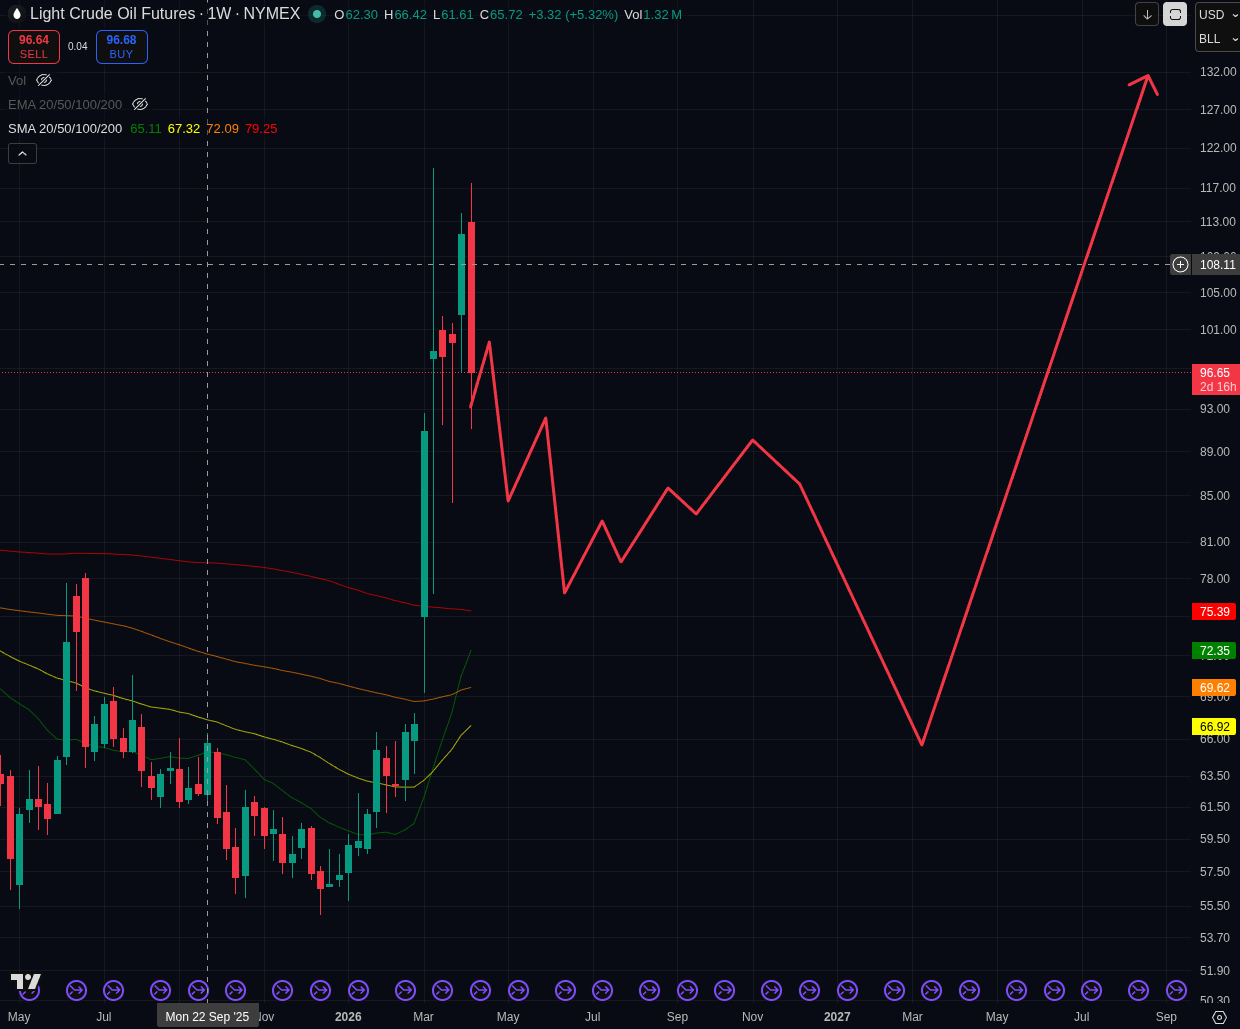Click the contract rollover marker above 2026
Screen dimensions: 1240x1029
358,990
